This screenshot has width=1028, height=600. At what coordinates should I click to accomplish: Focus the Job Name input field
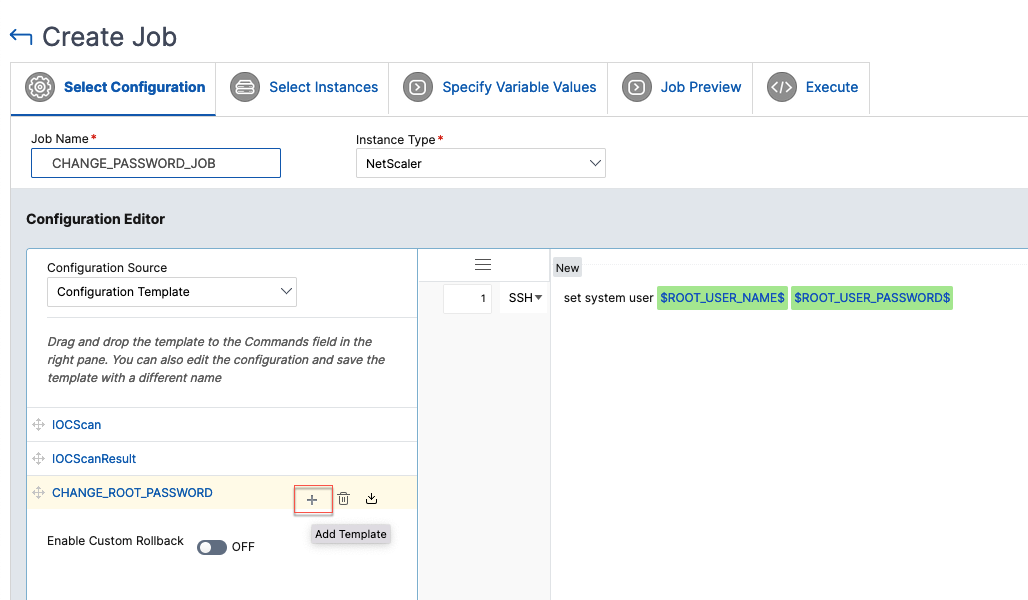(156, 163)
